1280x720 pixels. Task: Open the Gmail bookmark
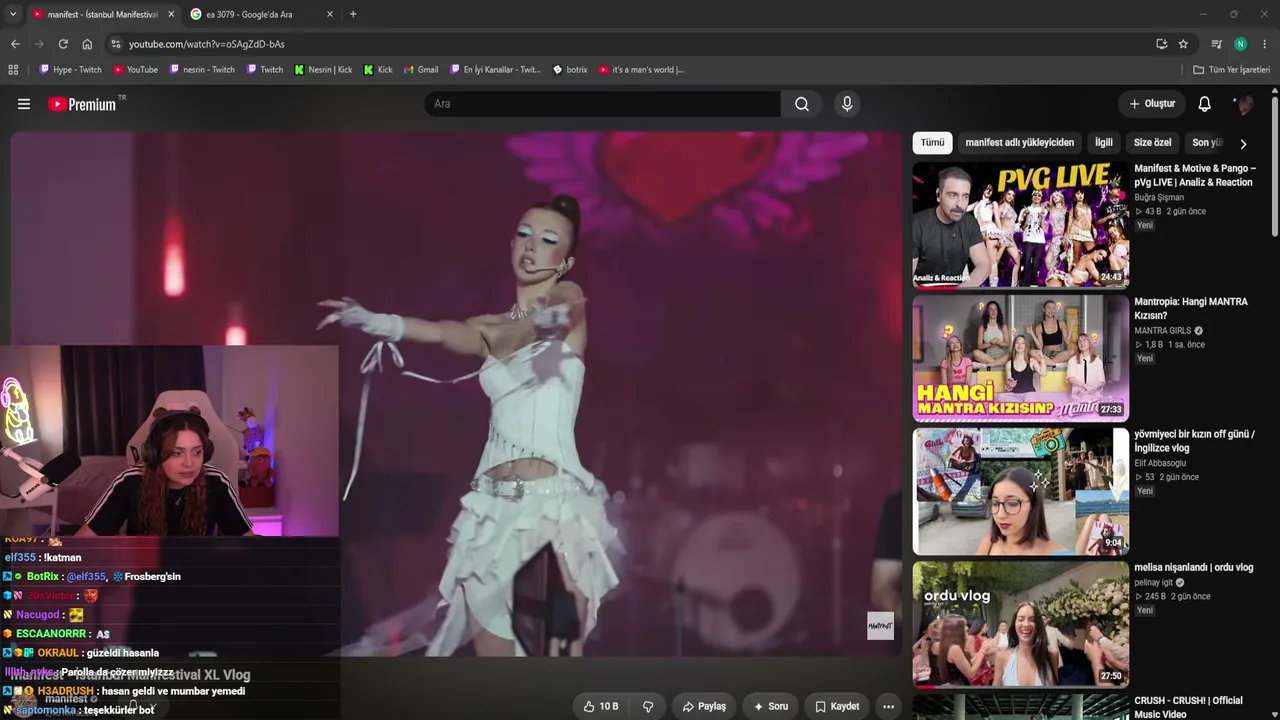(421, 70)
